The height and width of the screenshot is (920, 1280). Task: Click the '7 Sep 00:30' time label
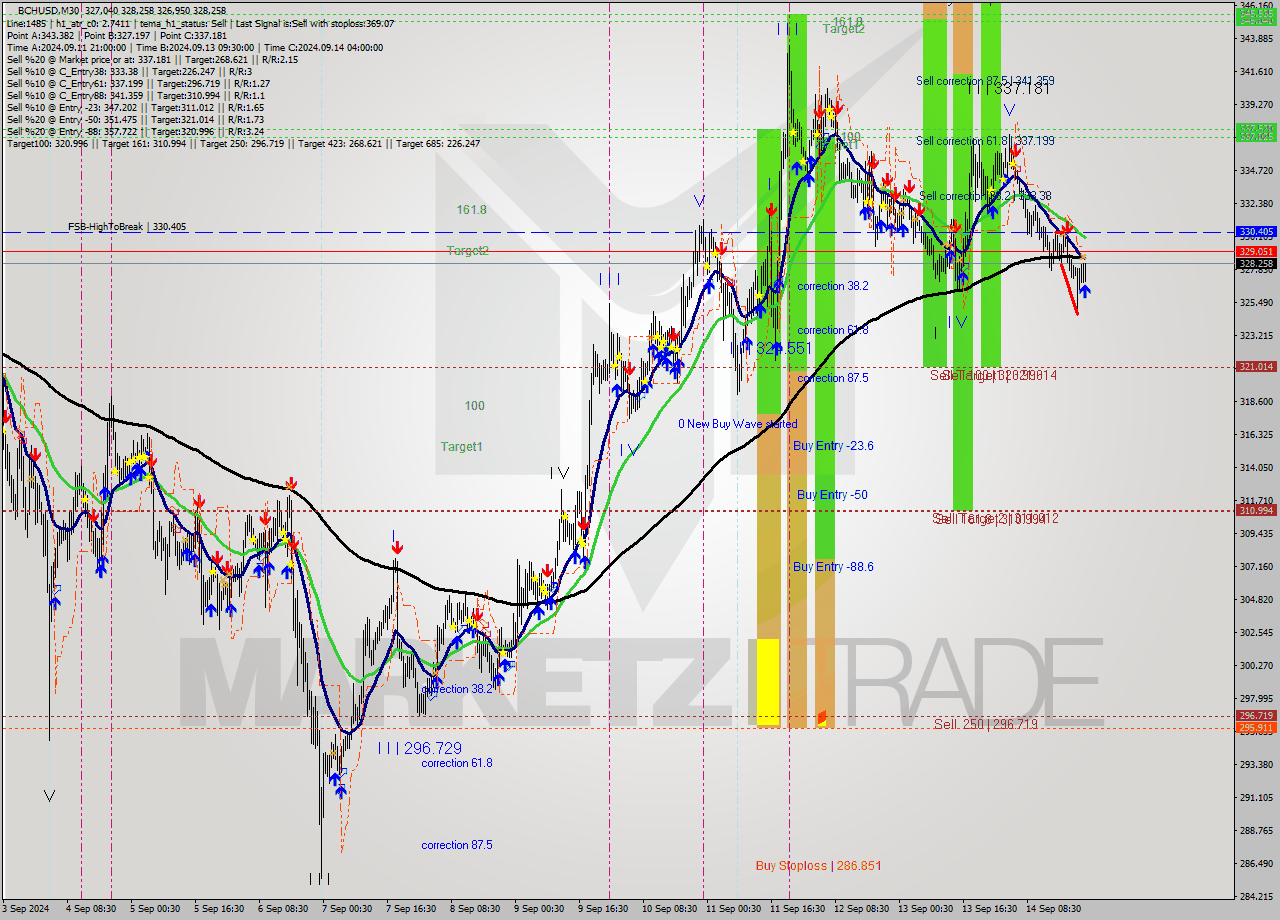point(347,909)
